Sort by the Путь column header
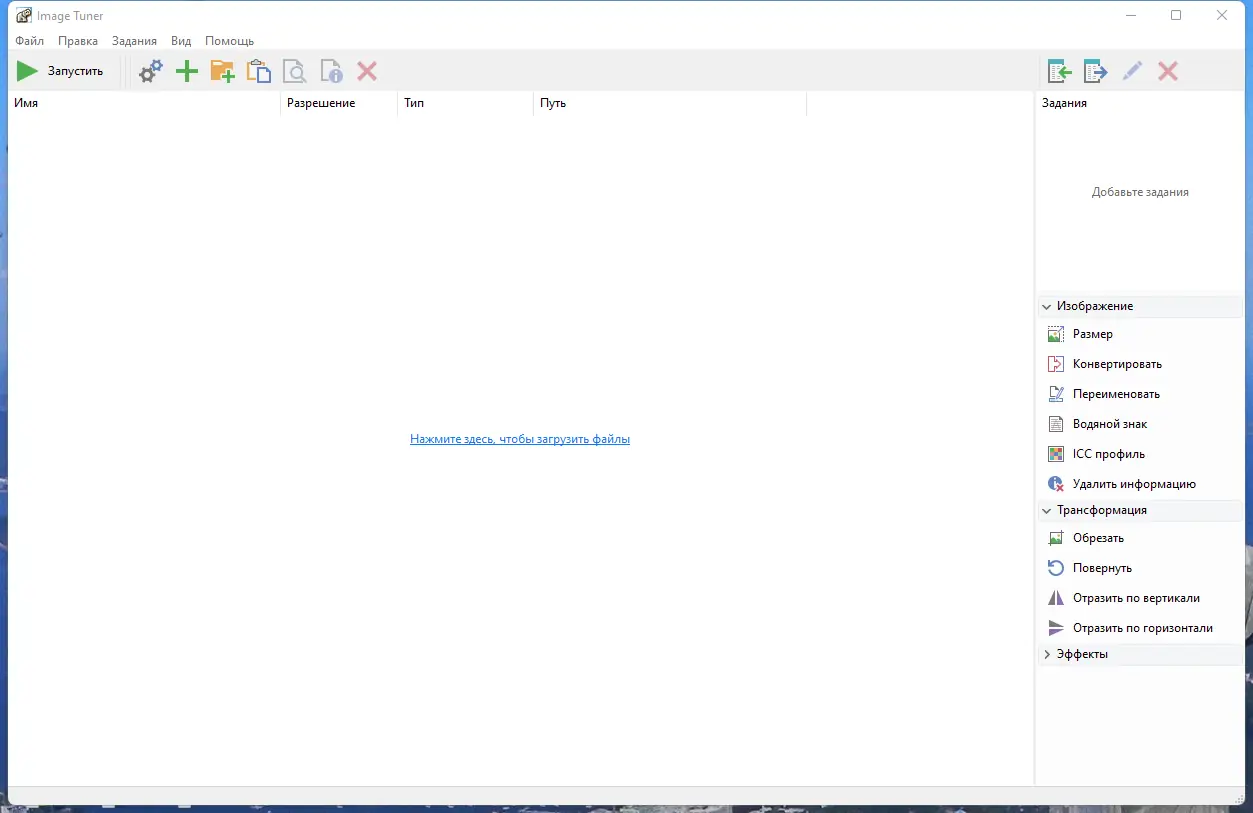Image resolution: width=1253 pixels, height=813 pixels. click(x=670, y=103)
